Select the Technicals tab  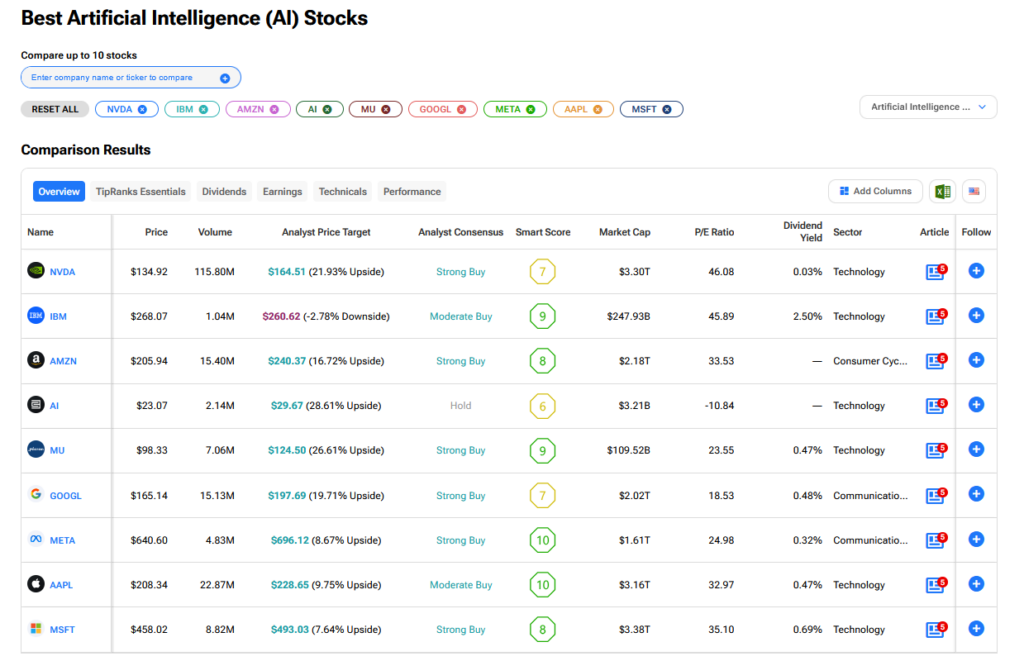point(342,191)
